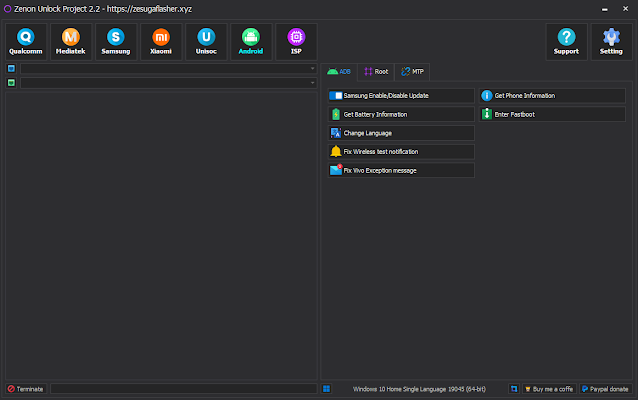
Task: Click the Windows 10 Home OS text
Action: pos(419,389)
